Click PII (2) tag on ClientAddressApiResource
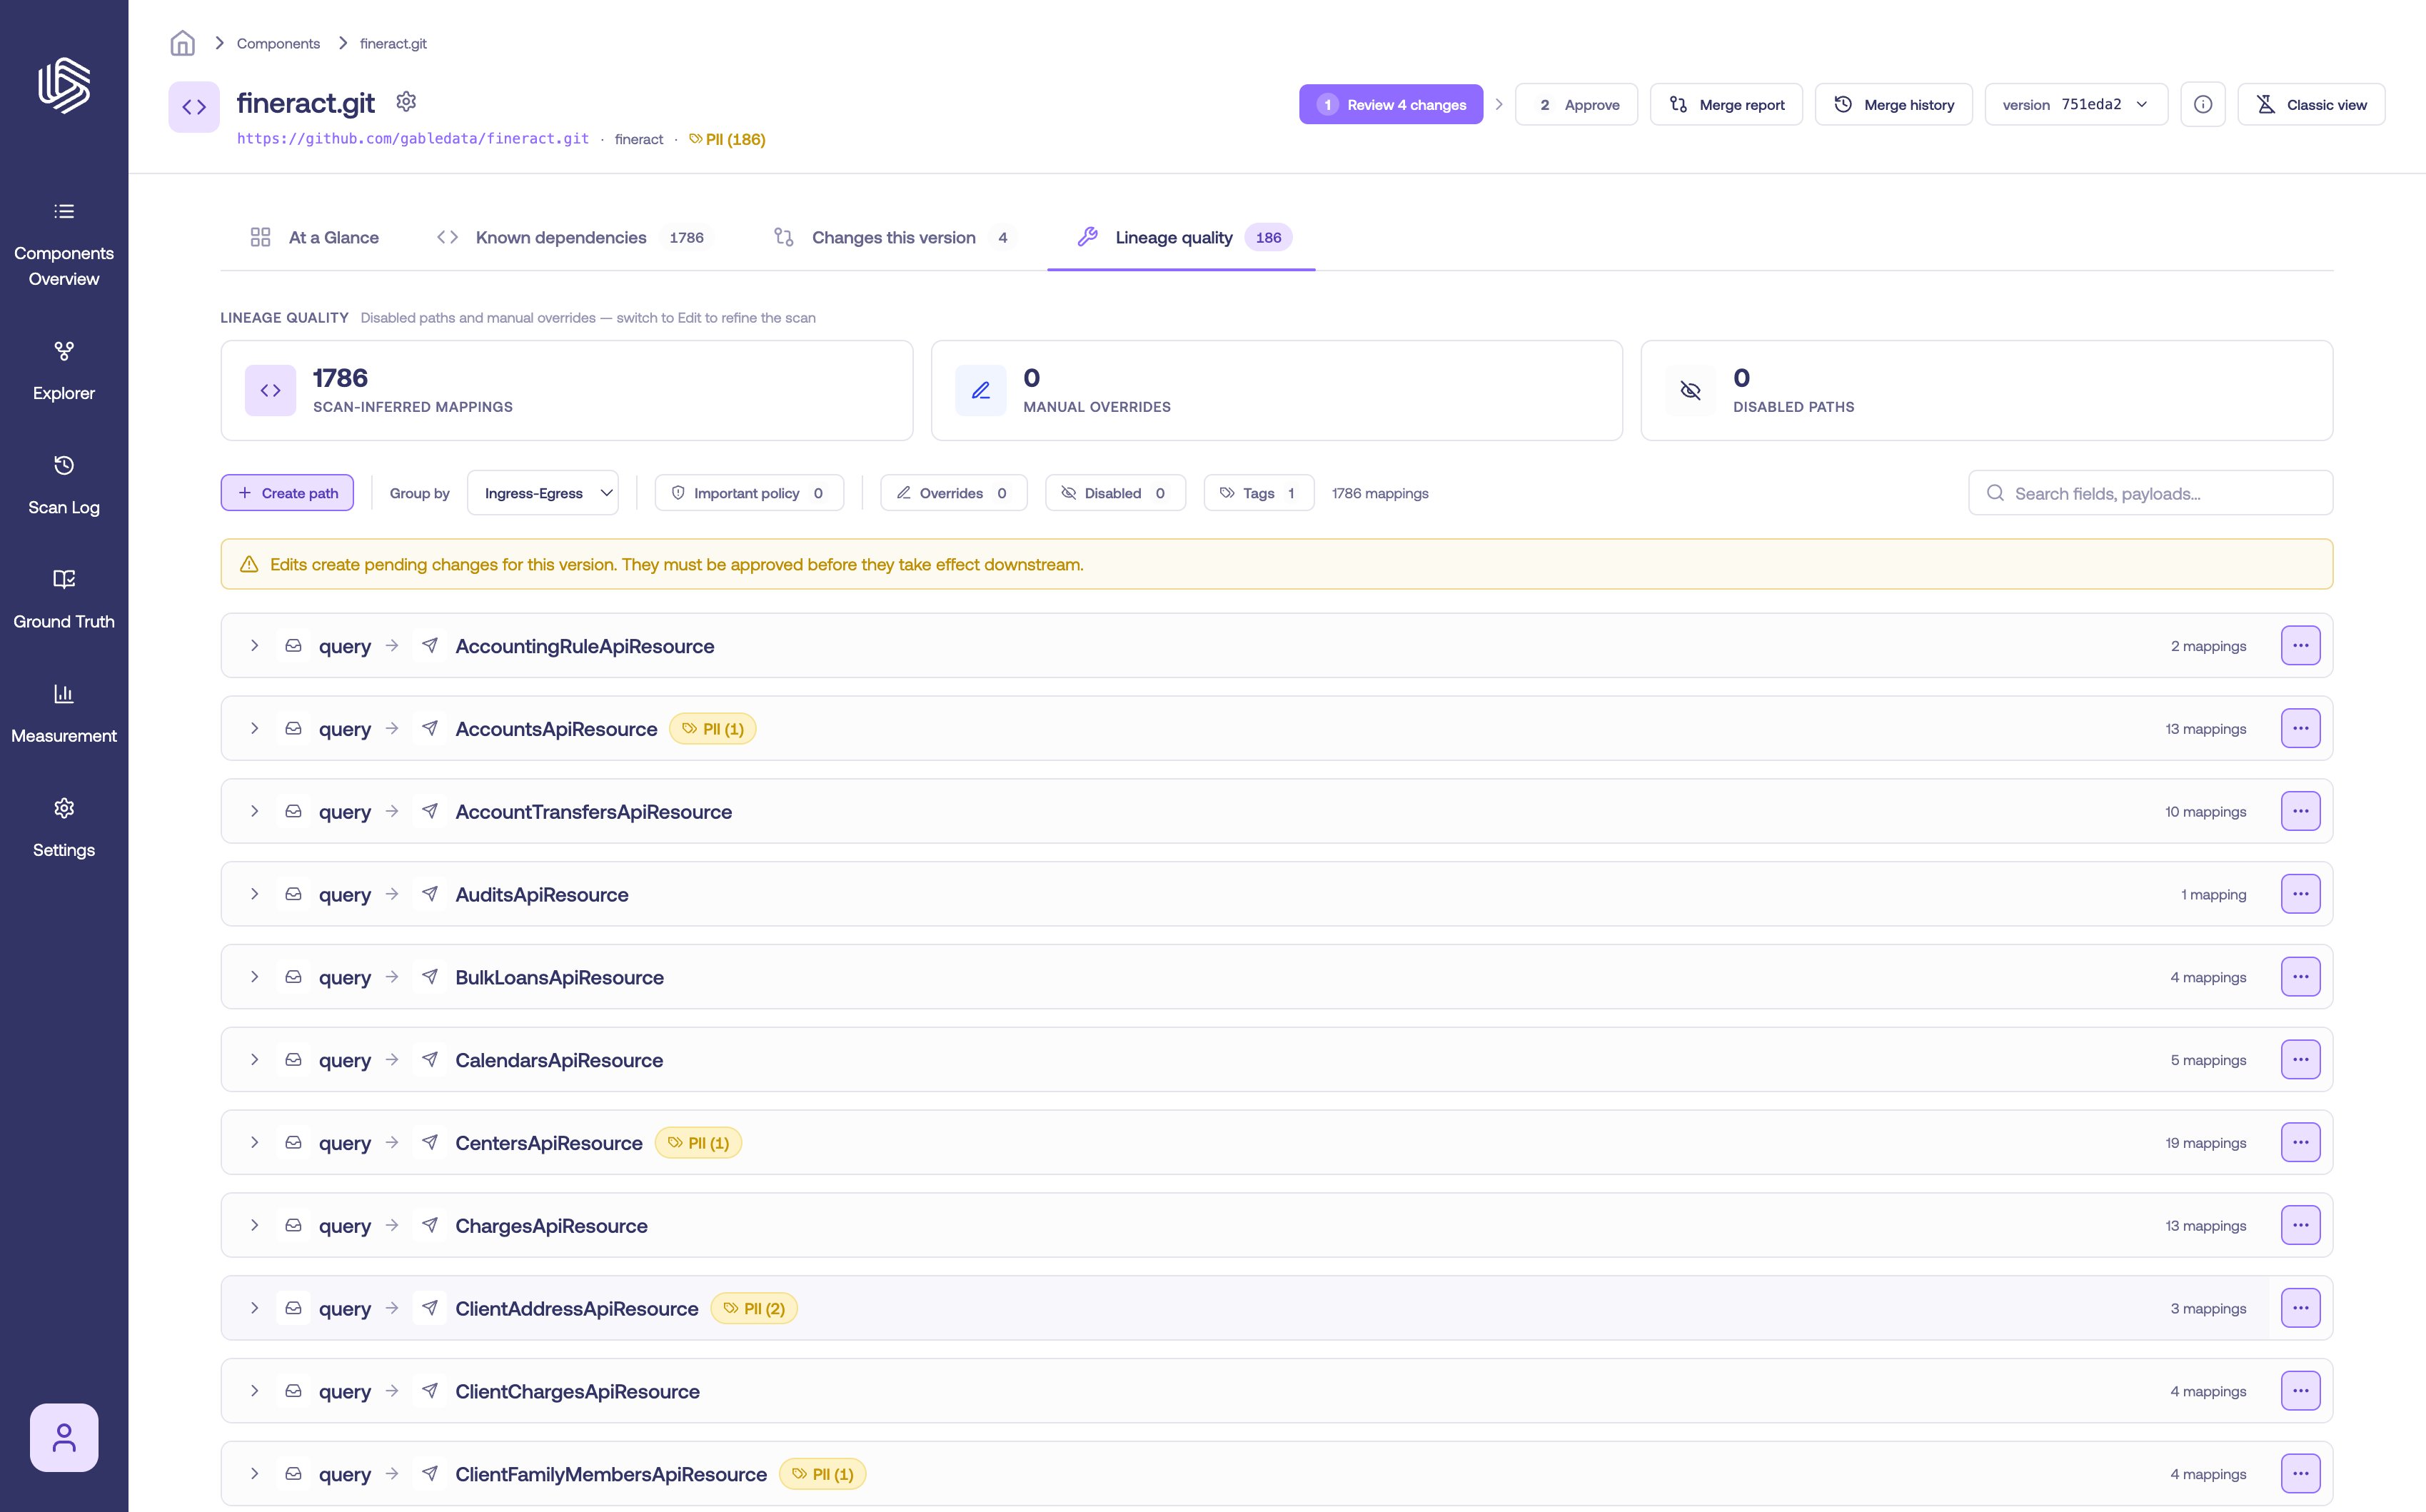Screen dimensions: 2426x1512 pyautogui.click(x=754, y=1308)
